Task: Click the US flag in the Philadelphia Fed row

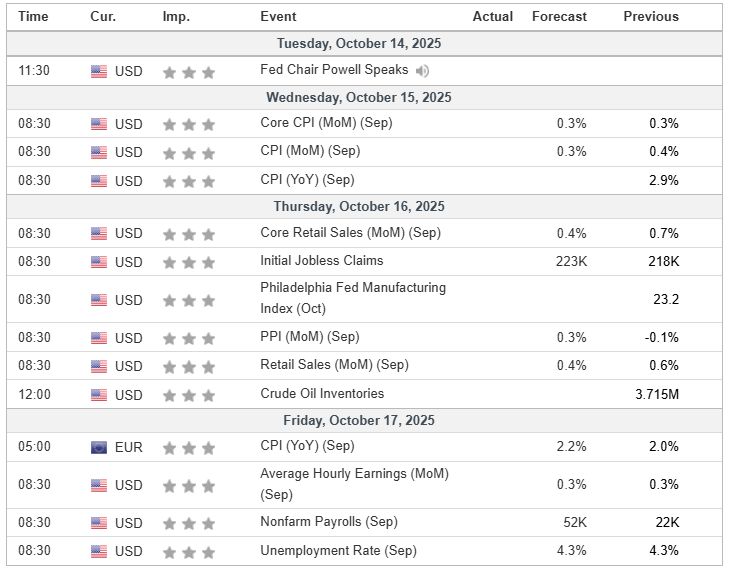Action: (x=99, y=300)
